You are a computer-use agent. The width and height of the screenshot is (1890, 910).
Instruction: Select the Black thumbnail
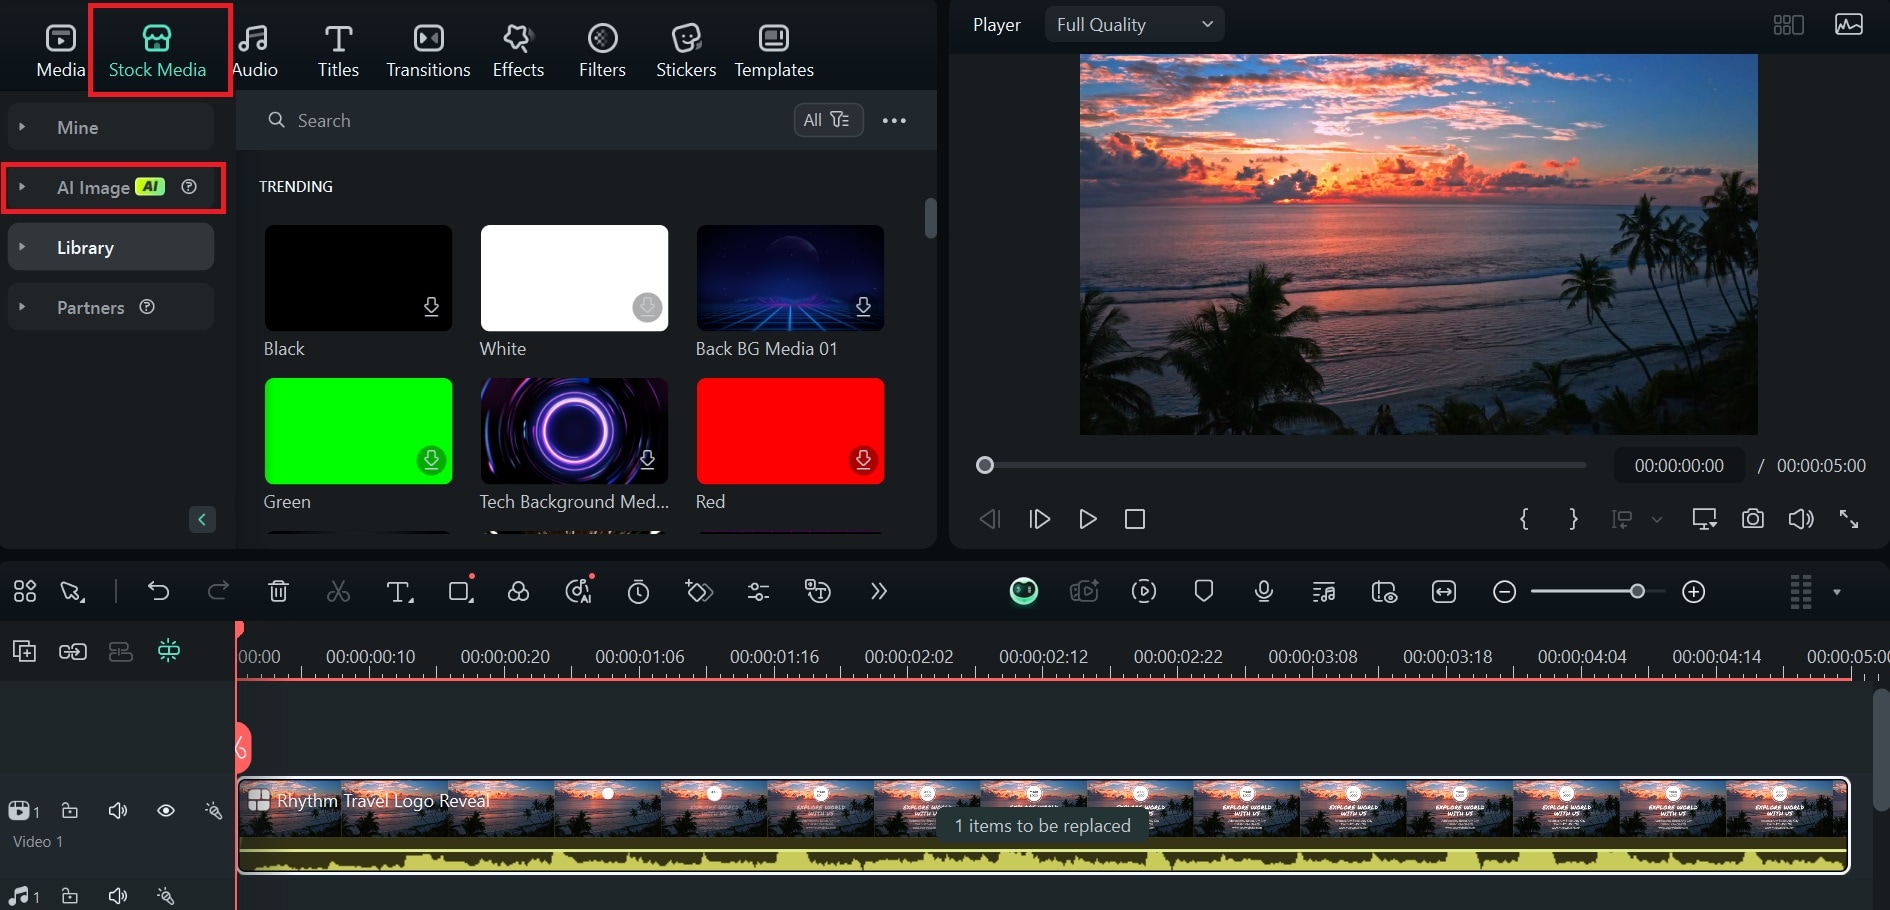pyautogui.click(x=358, y=278)
